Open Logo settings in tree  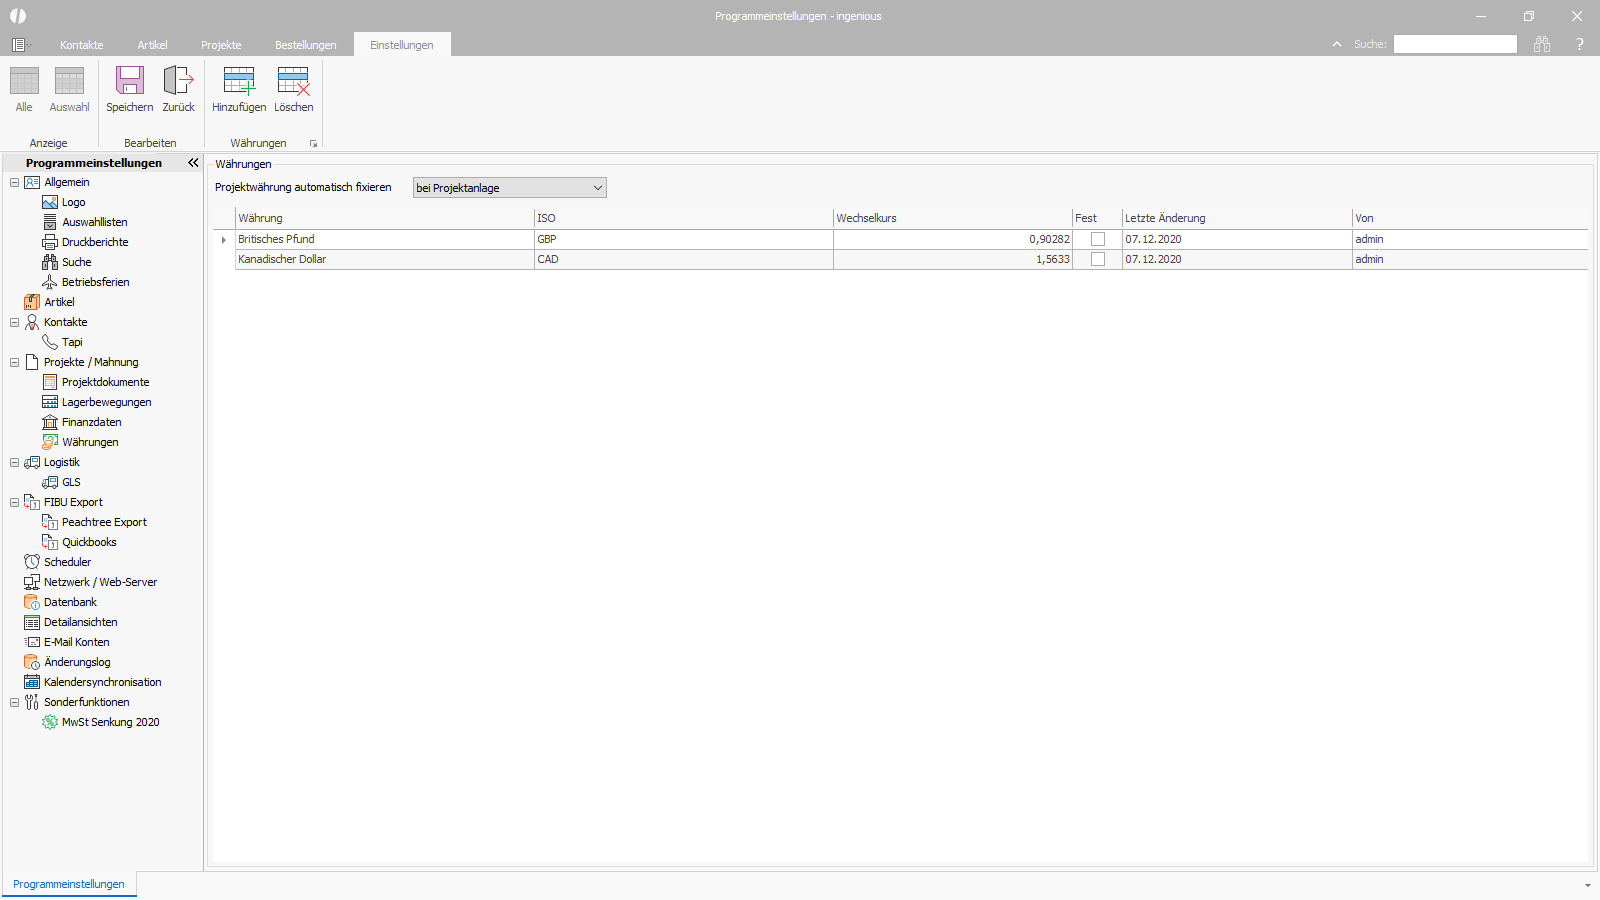[x=73, y=202]
